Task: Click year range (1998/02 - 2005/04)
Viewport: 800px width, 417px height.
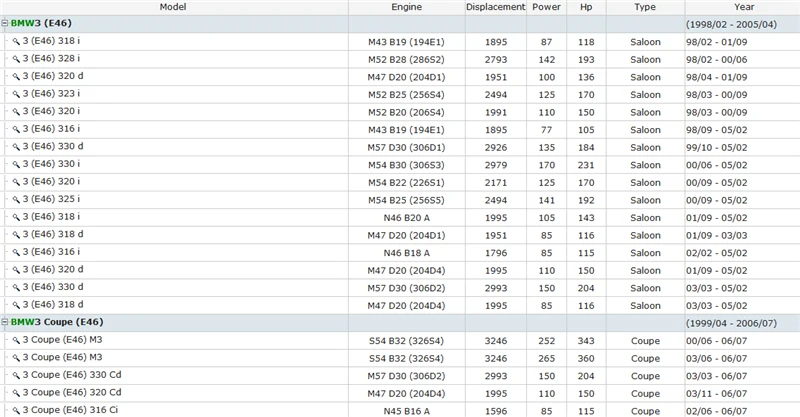Action: point(731,24)
